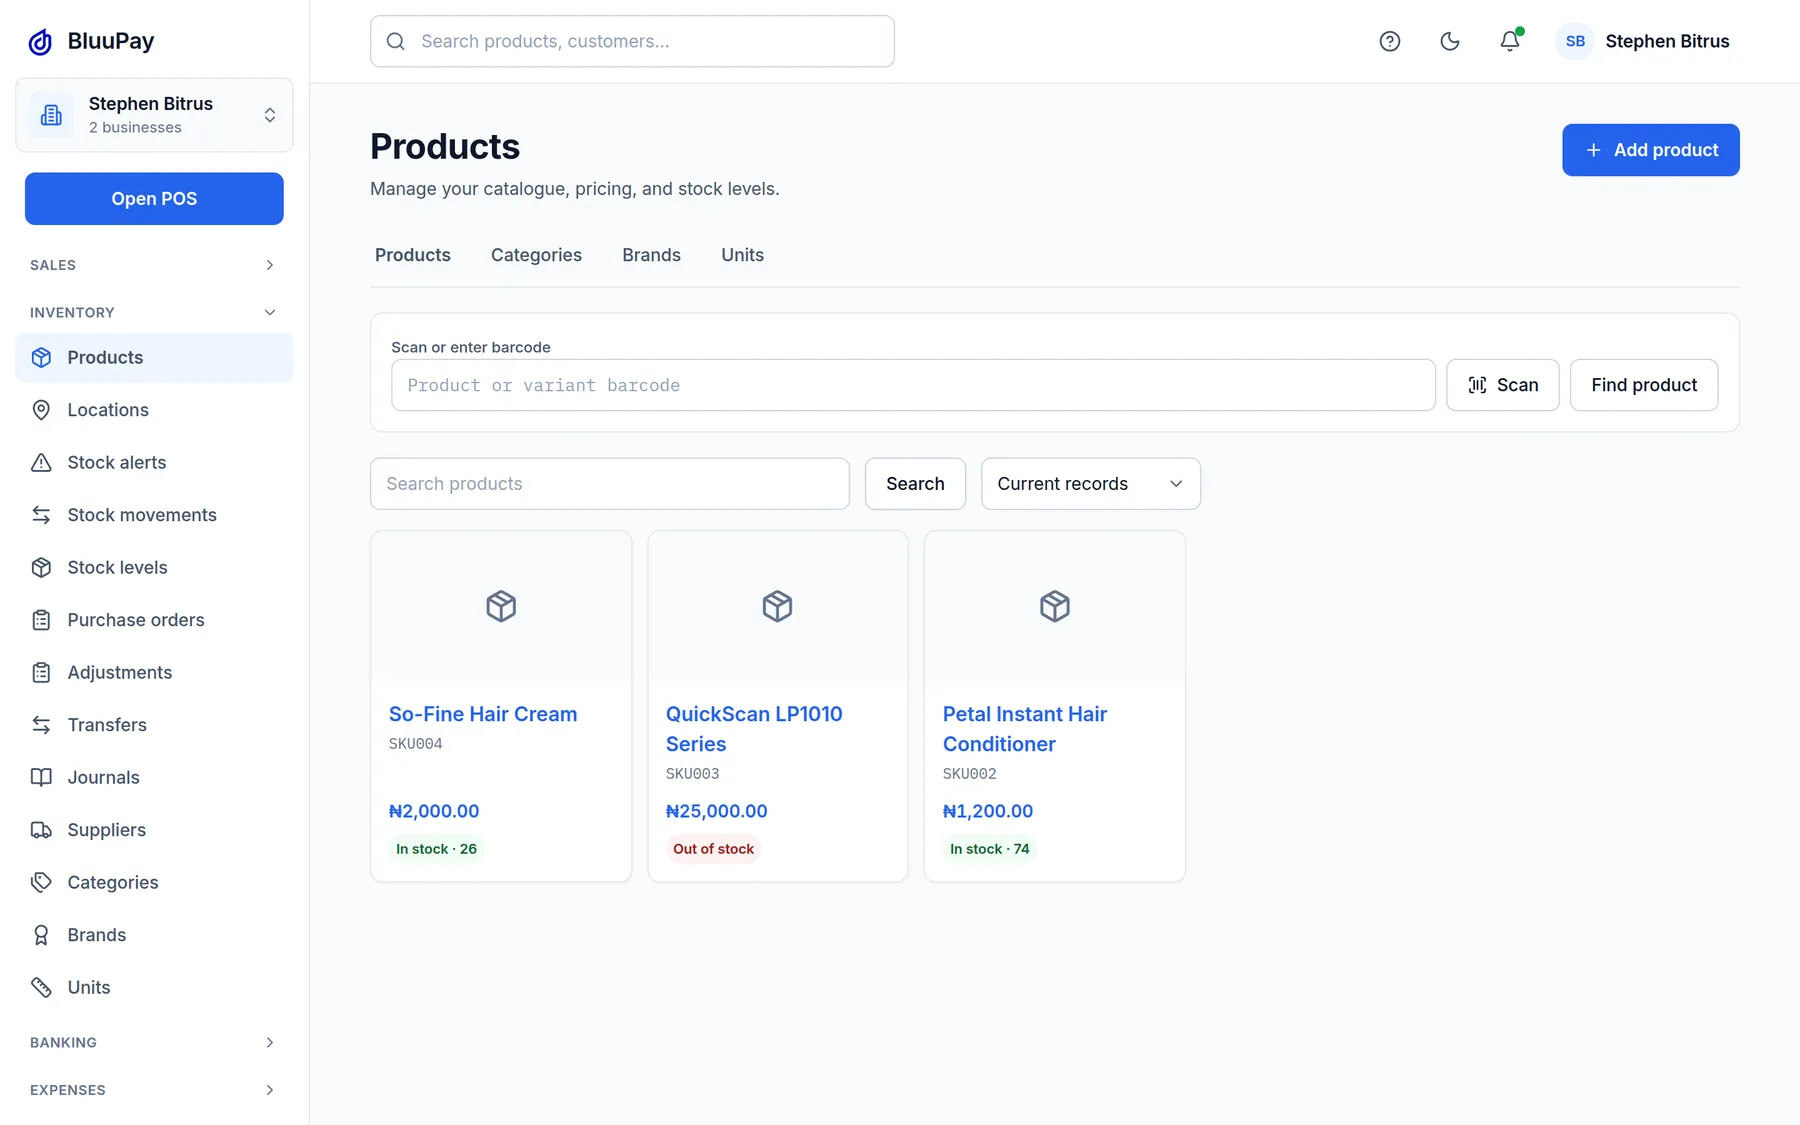Focus the top global search bar

(x=632, y=41)
